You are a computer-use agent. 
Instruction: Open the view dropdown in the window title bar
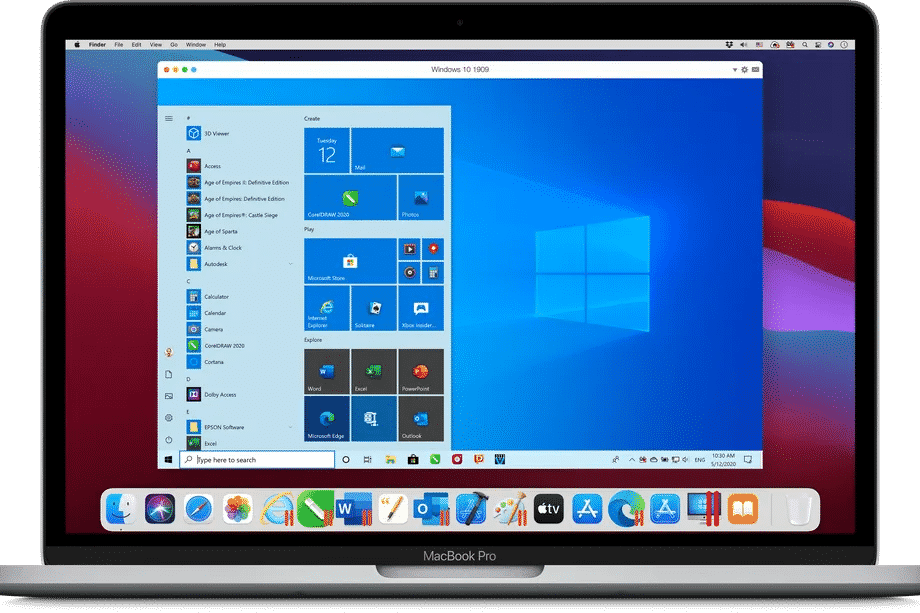pos(737,70)
